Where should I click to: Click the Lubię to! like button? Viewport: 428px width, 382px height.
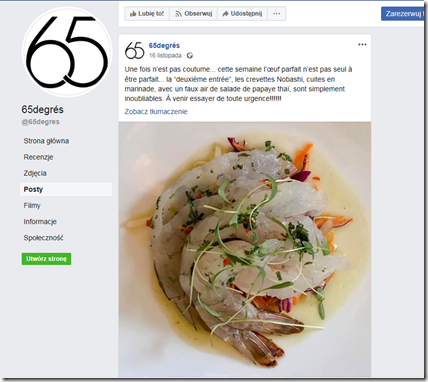pyautogui.click(x=147, y=14)
